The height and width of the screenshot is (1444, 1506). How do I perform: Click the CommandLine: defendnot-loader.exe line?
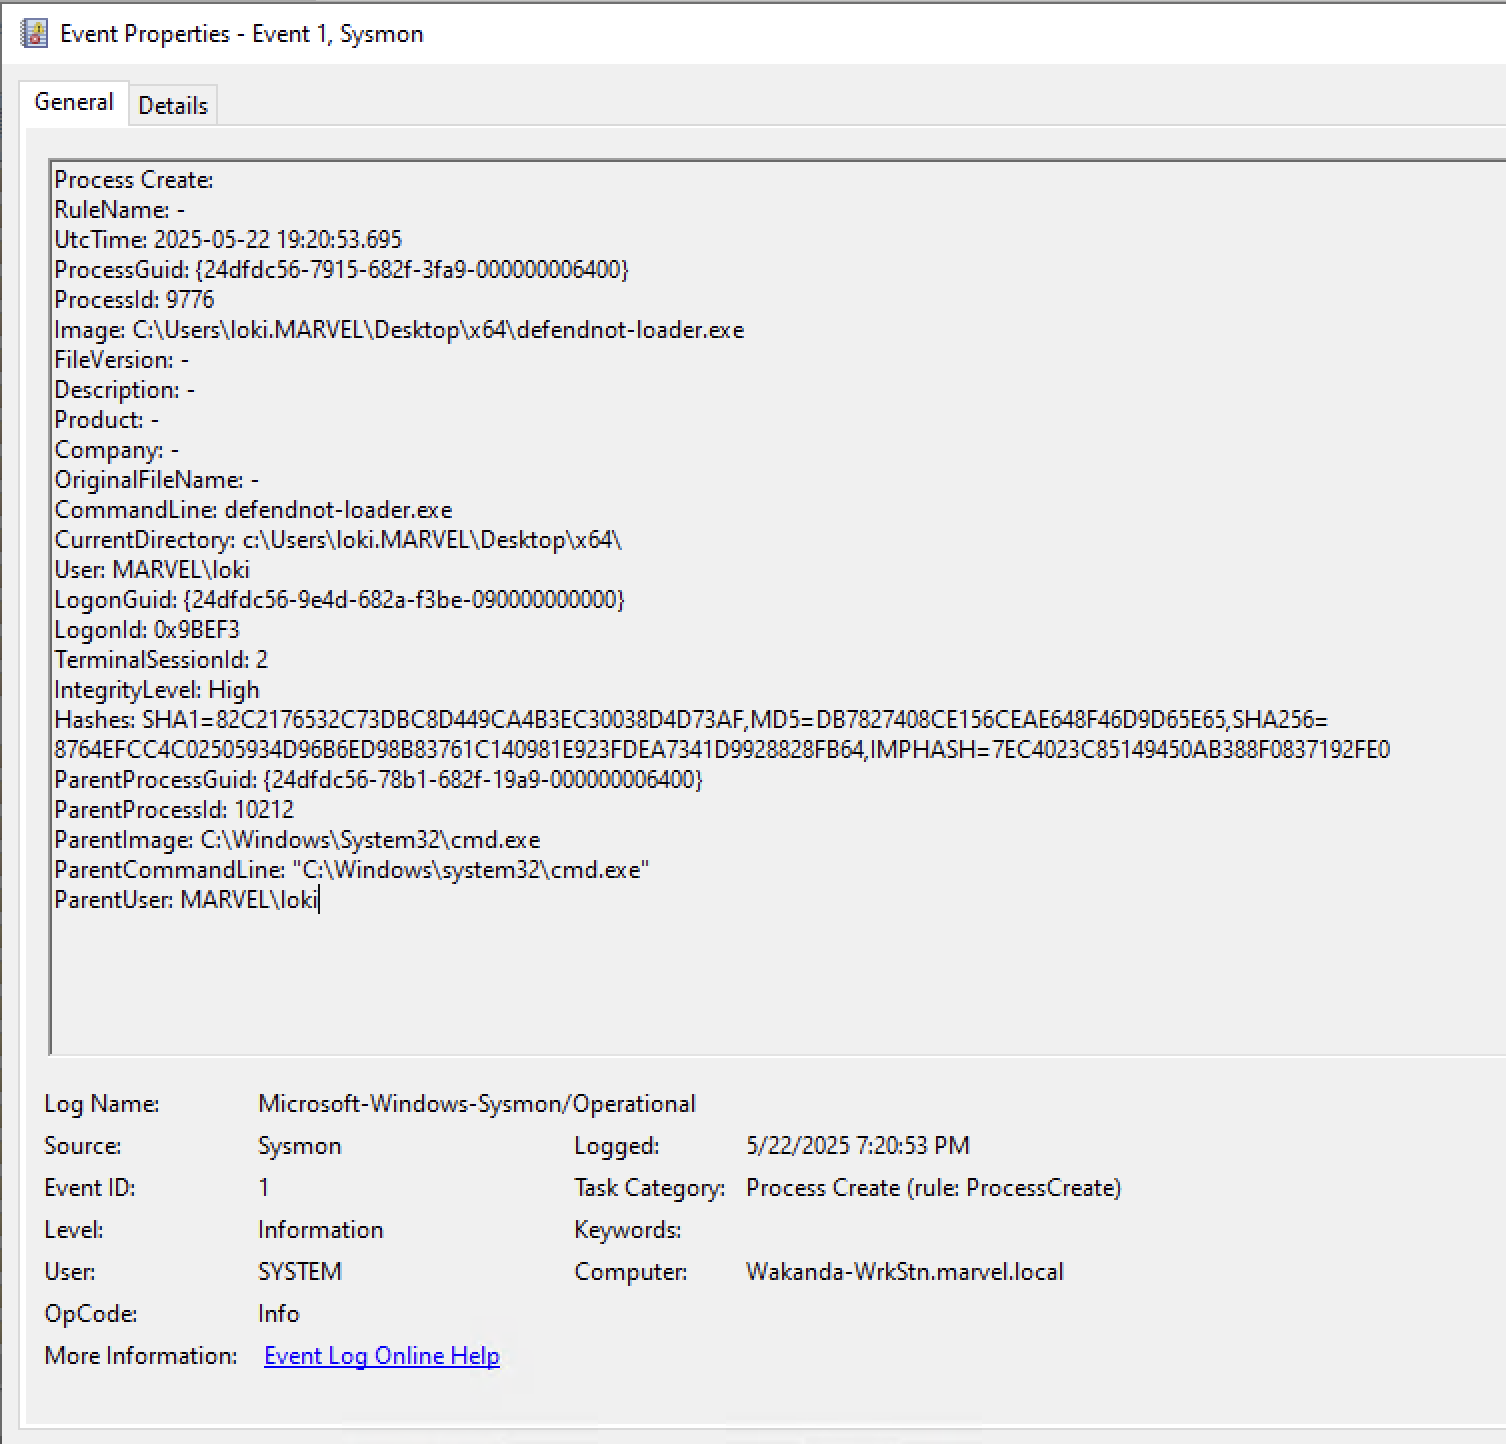click(253, 509)
